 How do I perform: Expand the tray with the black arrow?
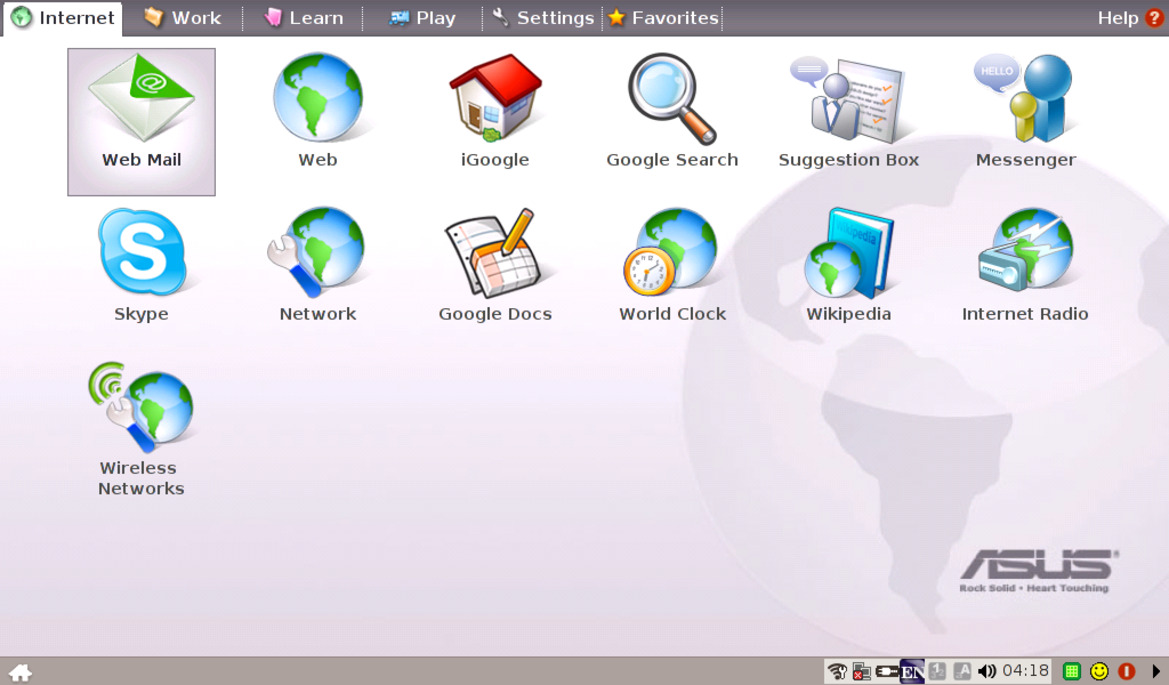pyautogui.click(x=1156, y=672)
